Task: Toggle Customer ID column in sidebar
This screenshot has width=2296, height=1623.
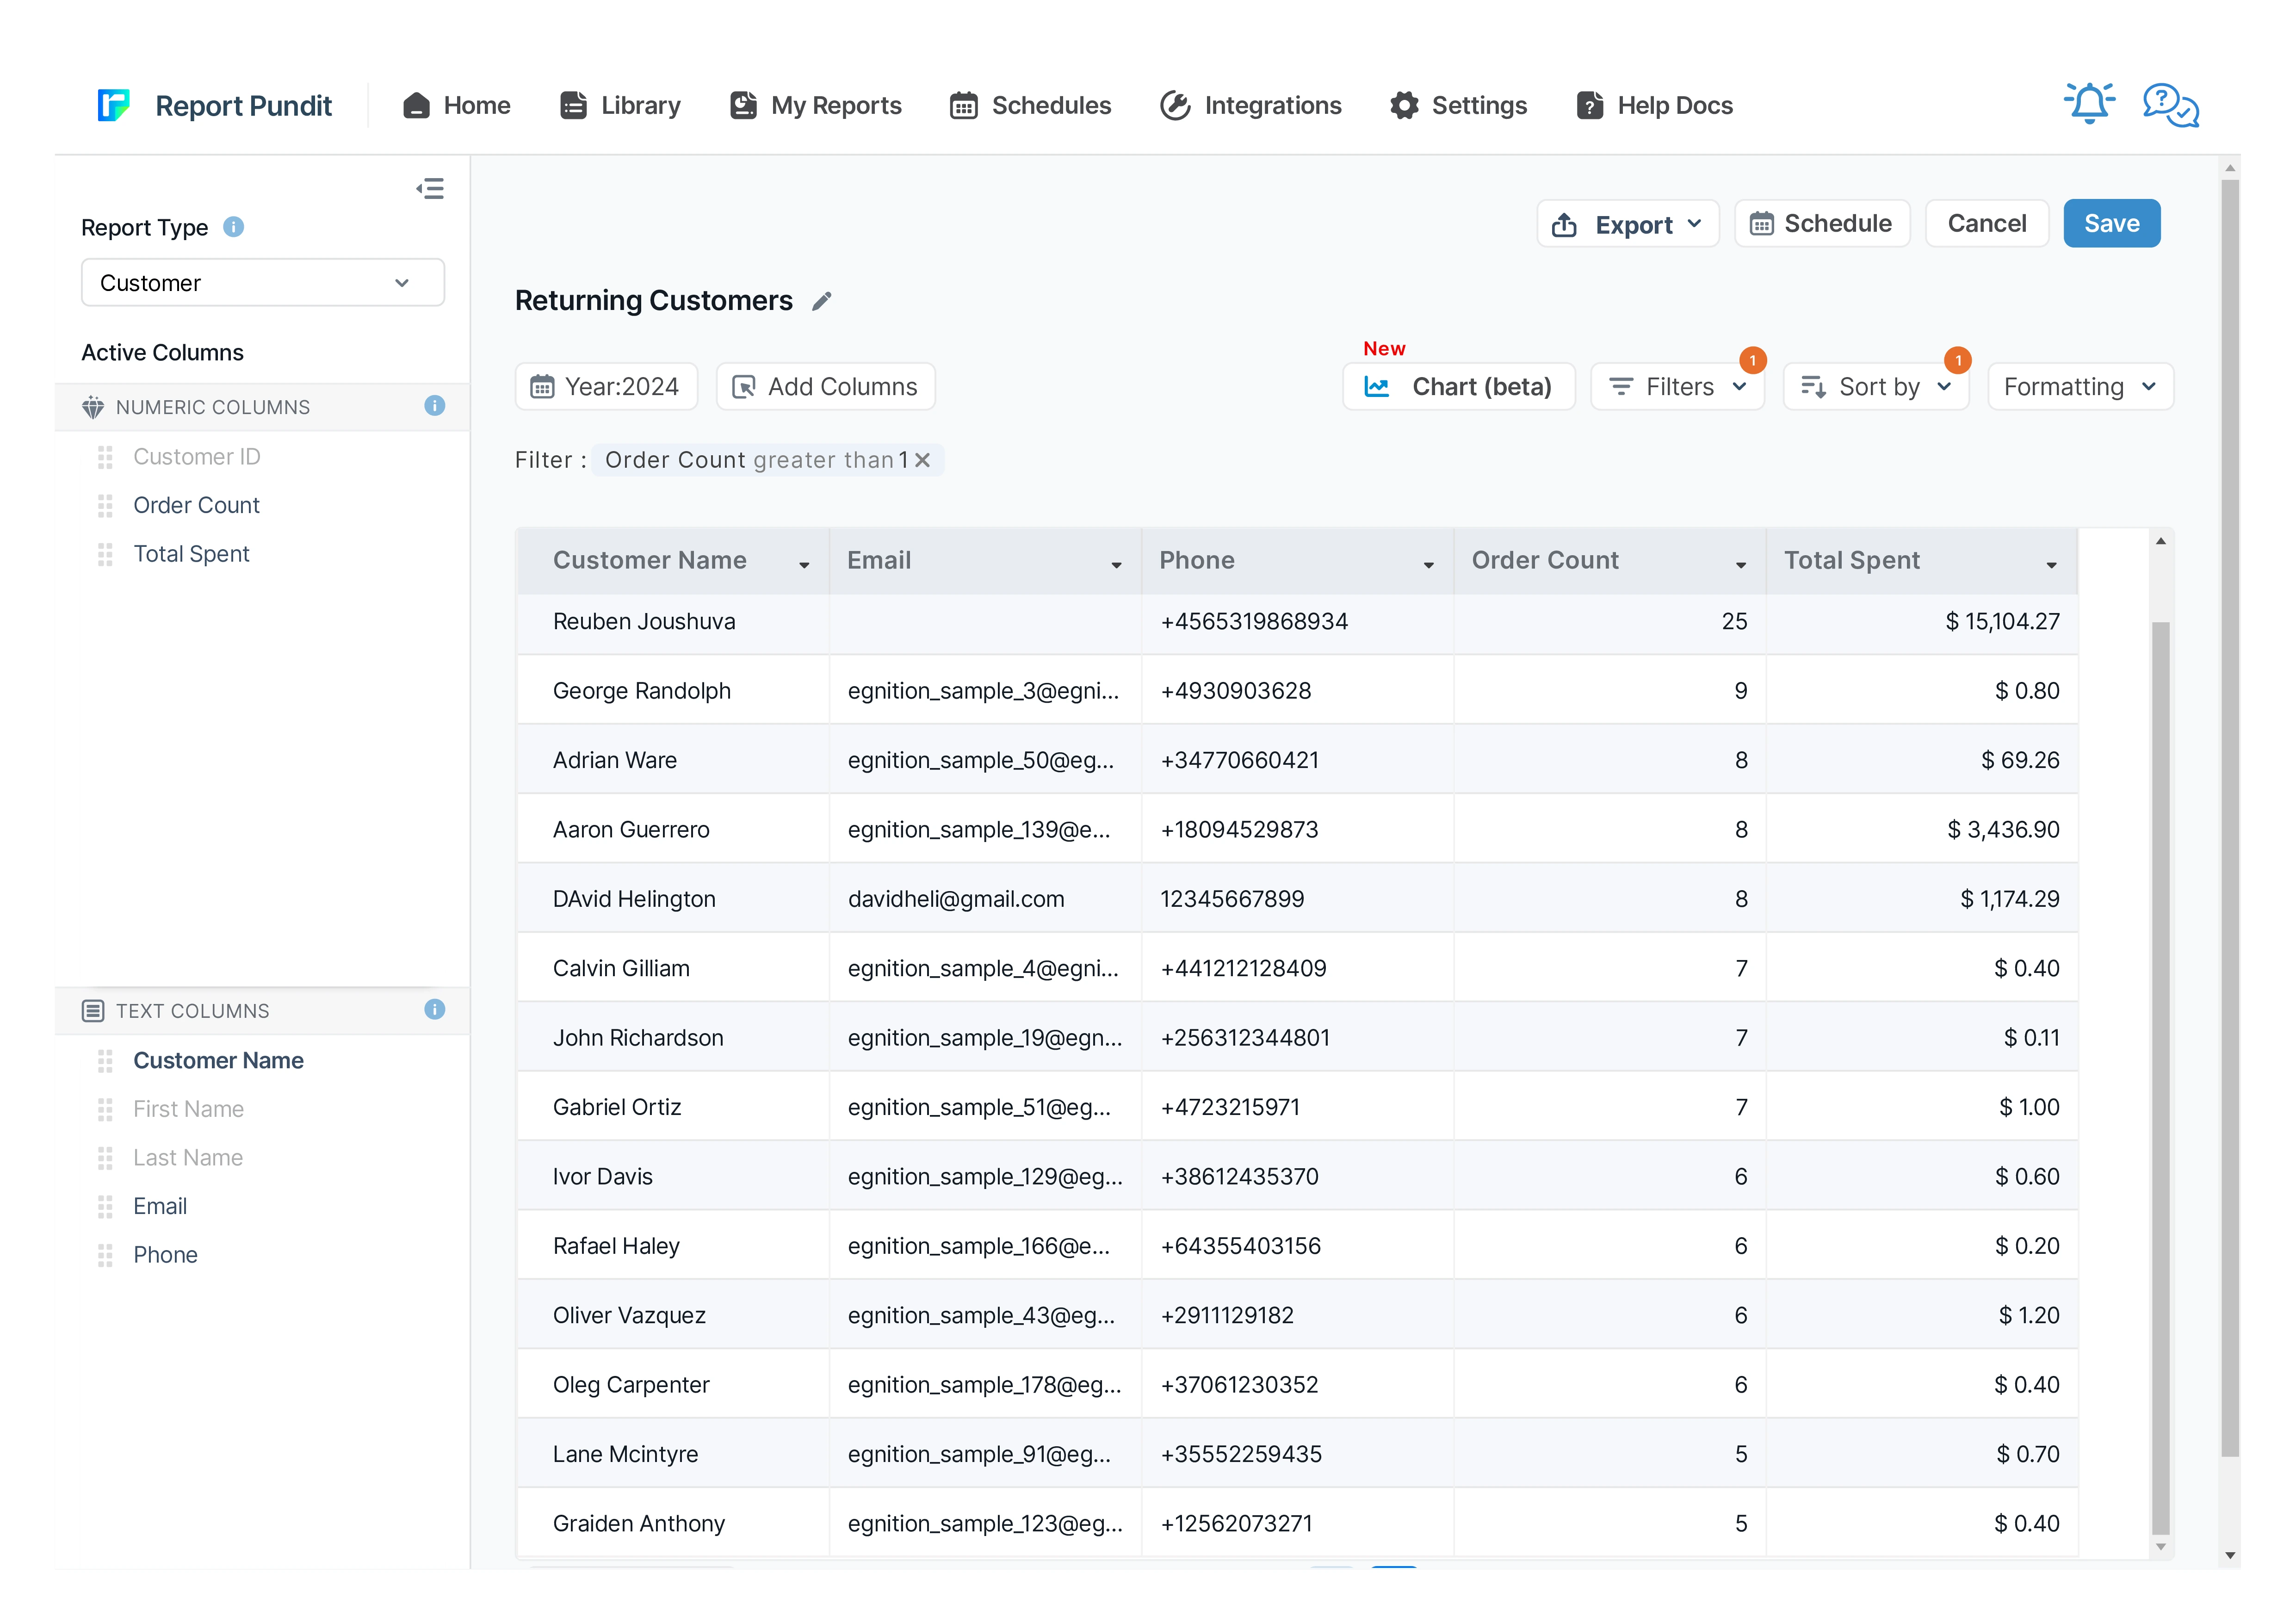Action: (x=196, y=457)
